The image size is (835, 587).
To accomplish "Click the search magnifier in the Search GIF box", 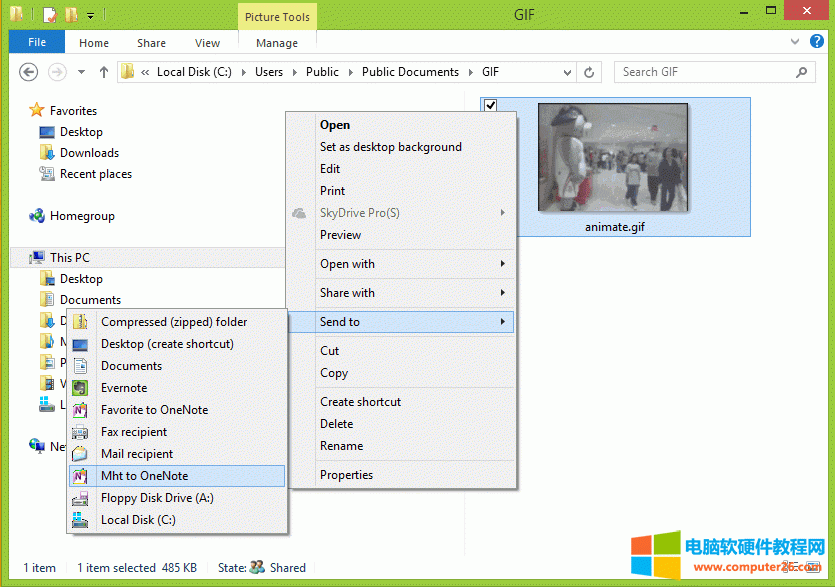I will 800,72.
